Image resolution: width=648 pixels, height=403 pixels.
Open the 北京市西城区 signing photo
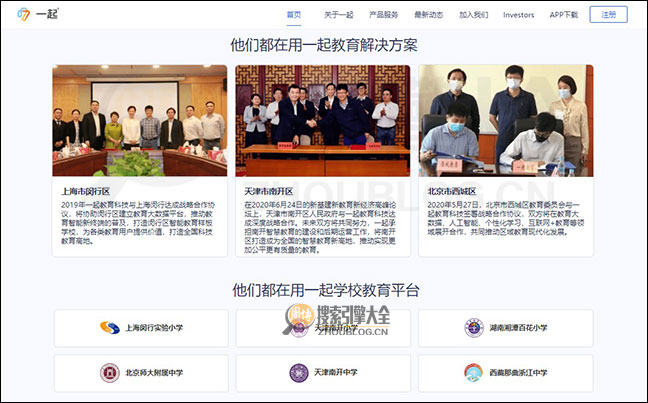pos(506,120)
